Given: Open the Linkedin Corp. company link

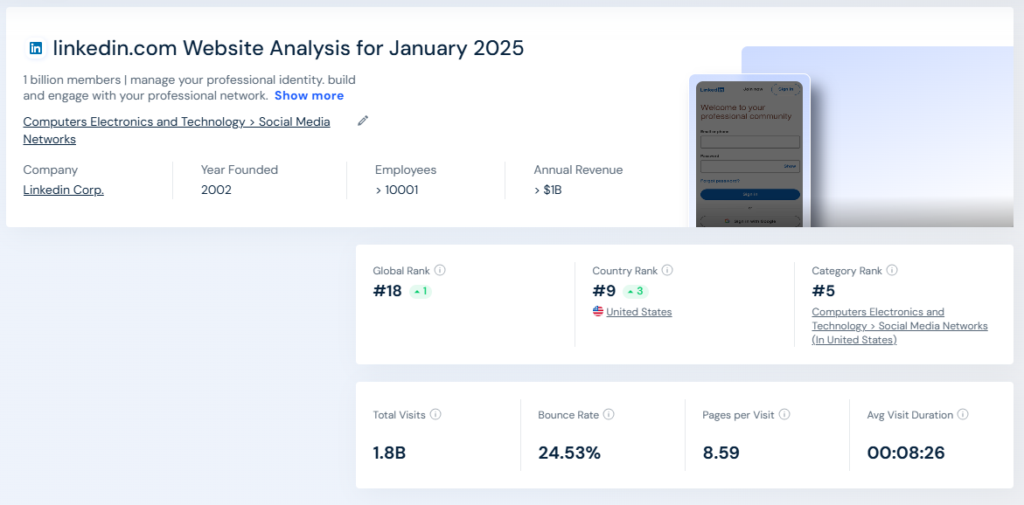Looking at the screenshot, I should [63, 190].
